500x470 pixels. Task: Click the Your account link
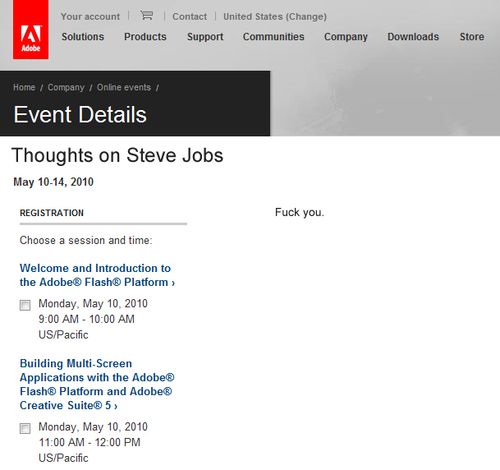click(x=90, y=16)
